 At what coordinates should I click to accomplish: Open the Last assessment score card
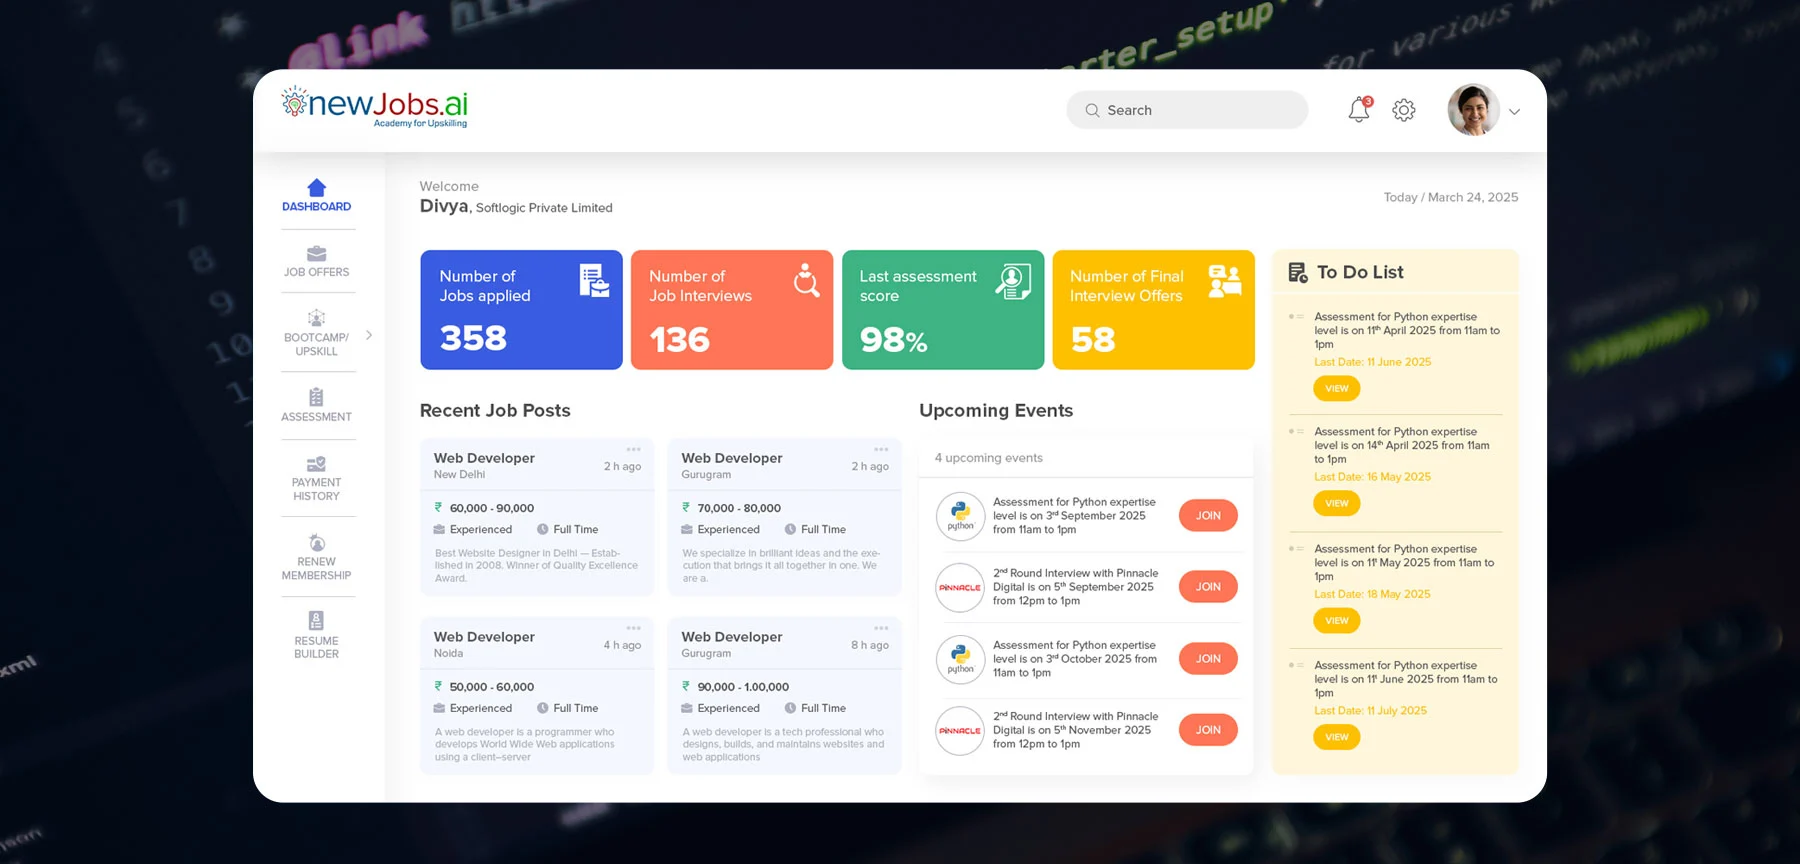coord(942,310)
